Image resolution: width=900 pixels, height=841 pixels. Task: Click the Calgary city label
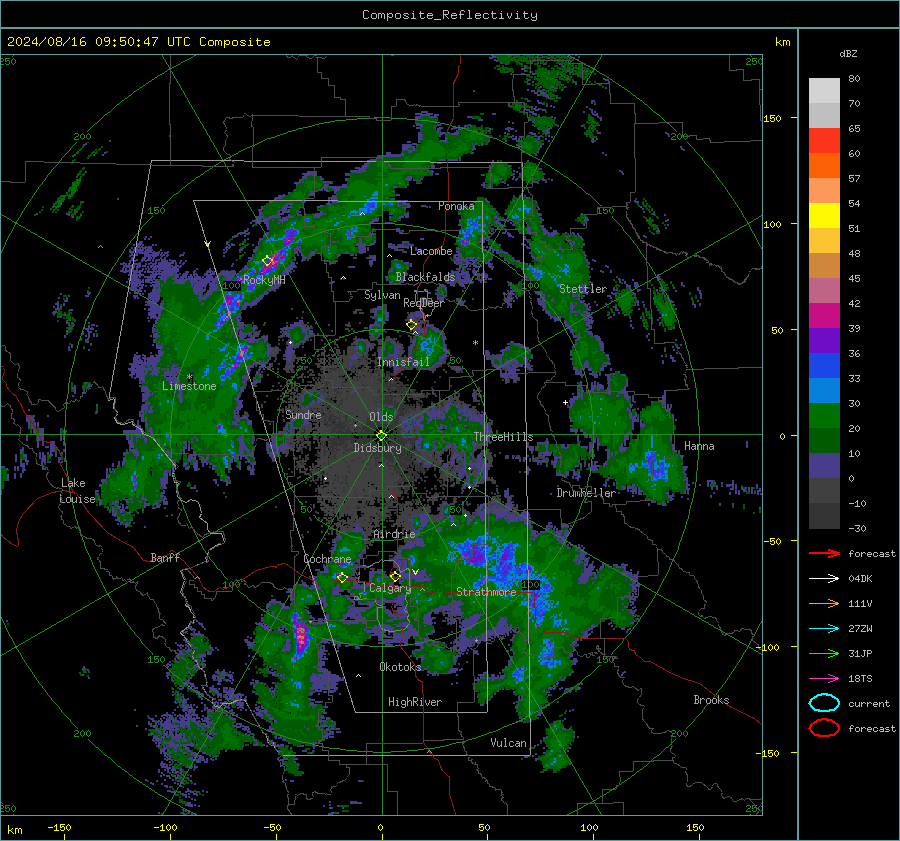[x=390, y=588]
